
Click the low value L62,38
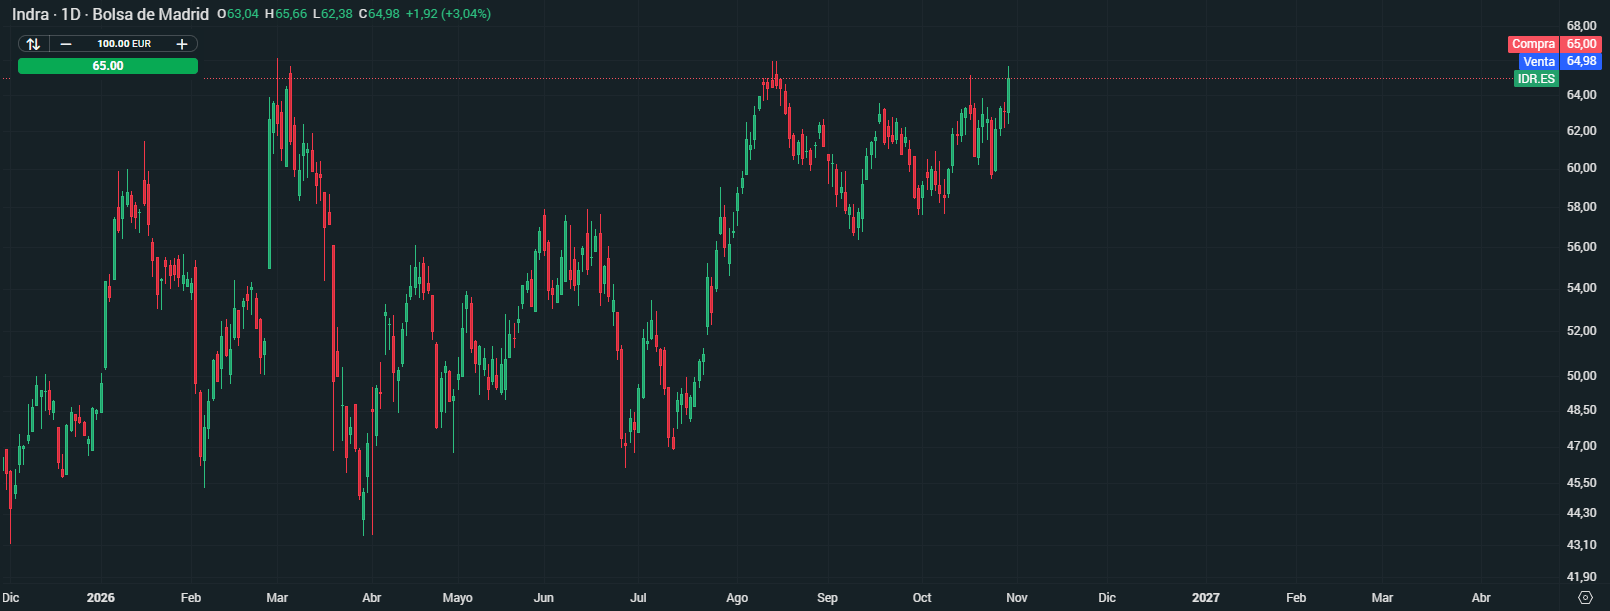point(333,14)
